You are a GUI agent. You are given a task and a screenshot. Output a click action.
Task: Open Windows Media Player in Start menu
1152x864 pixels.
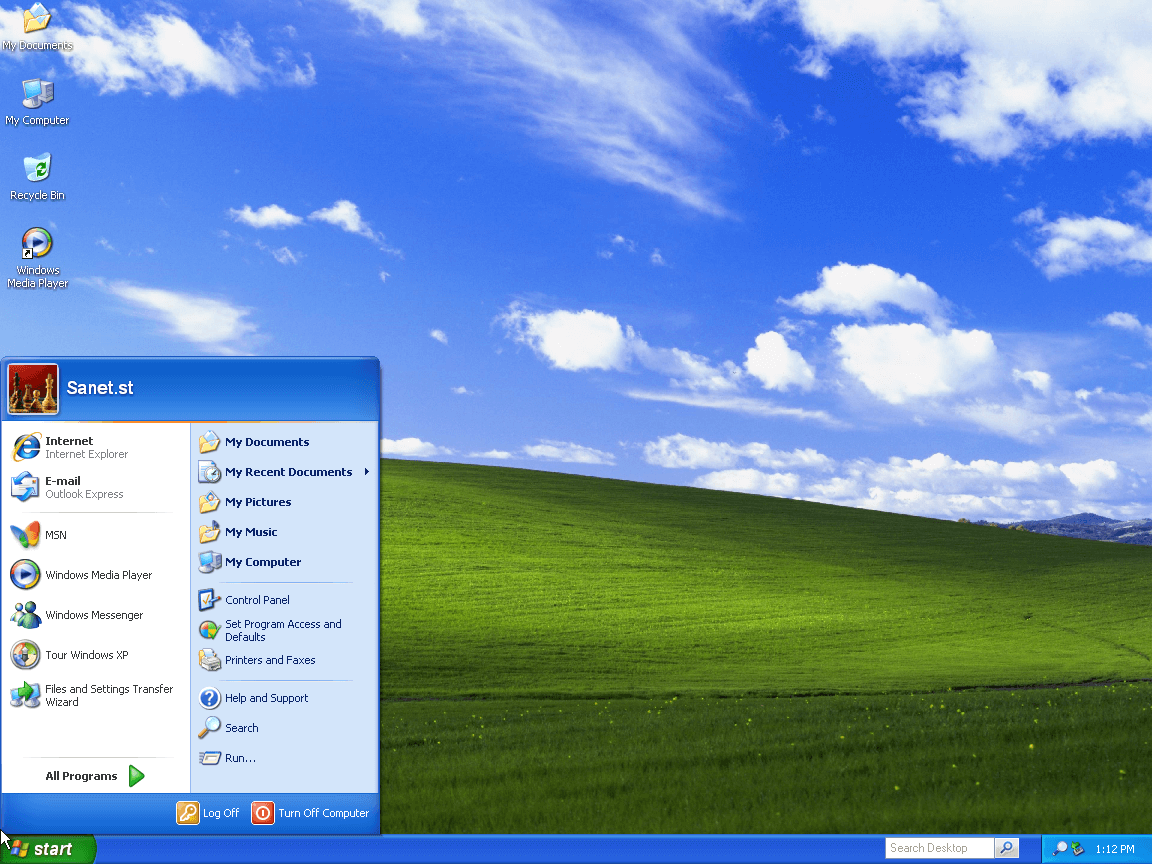(x=96, y=575)
